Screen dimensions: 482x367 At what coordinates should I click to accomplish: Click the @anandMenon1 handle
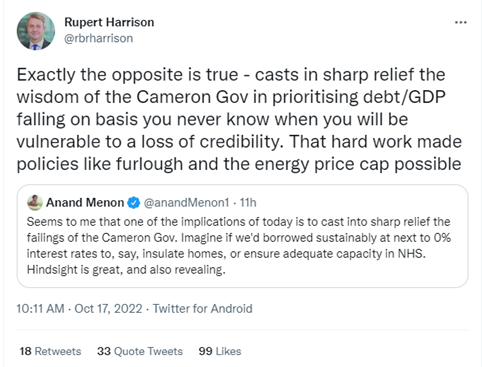tap(186, 202)
